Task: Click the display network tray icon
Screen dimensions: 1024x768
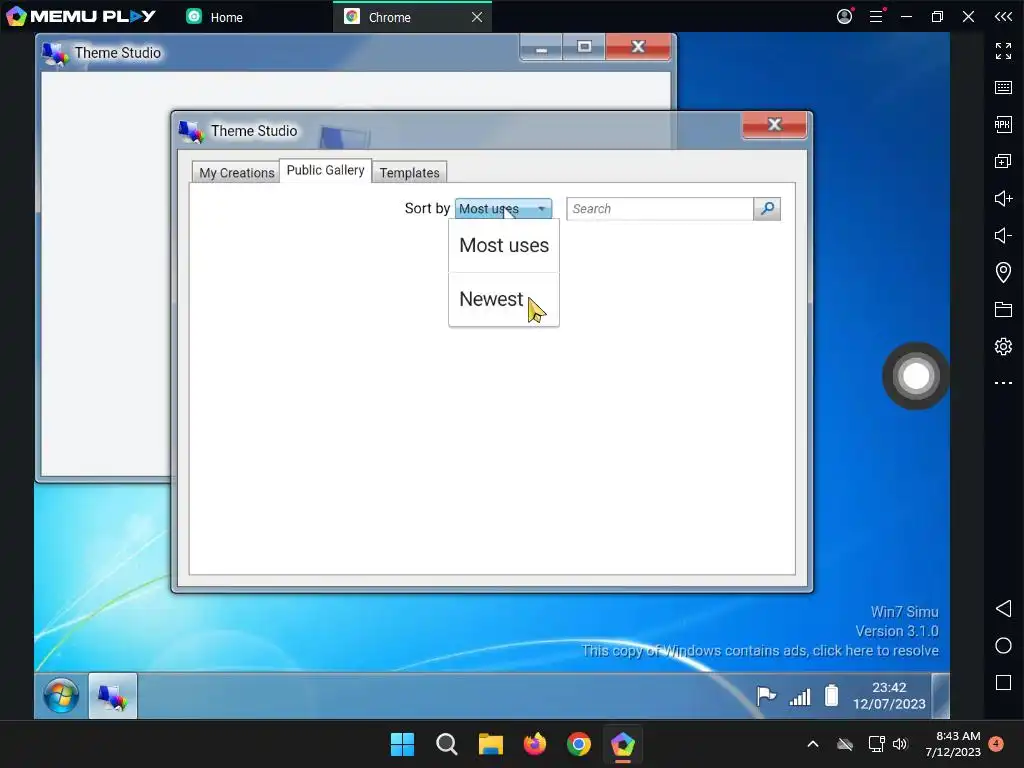Action: coord(876,744)
